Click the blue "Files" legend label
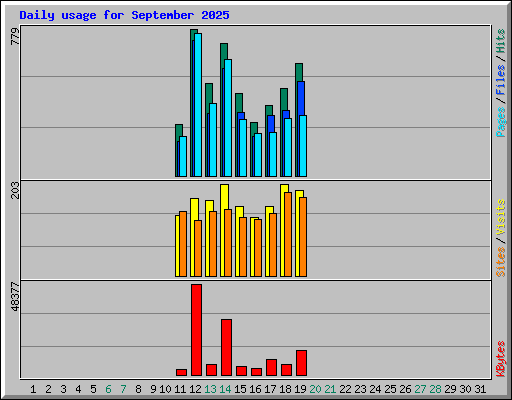512x400 pixels. pos(500,79)
